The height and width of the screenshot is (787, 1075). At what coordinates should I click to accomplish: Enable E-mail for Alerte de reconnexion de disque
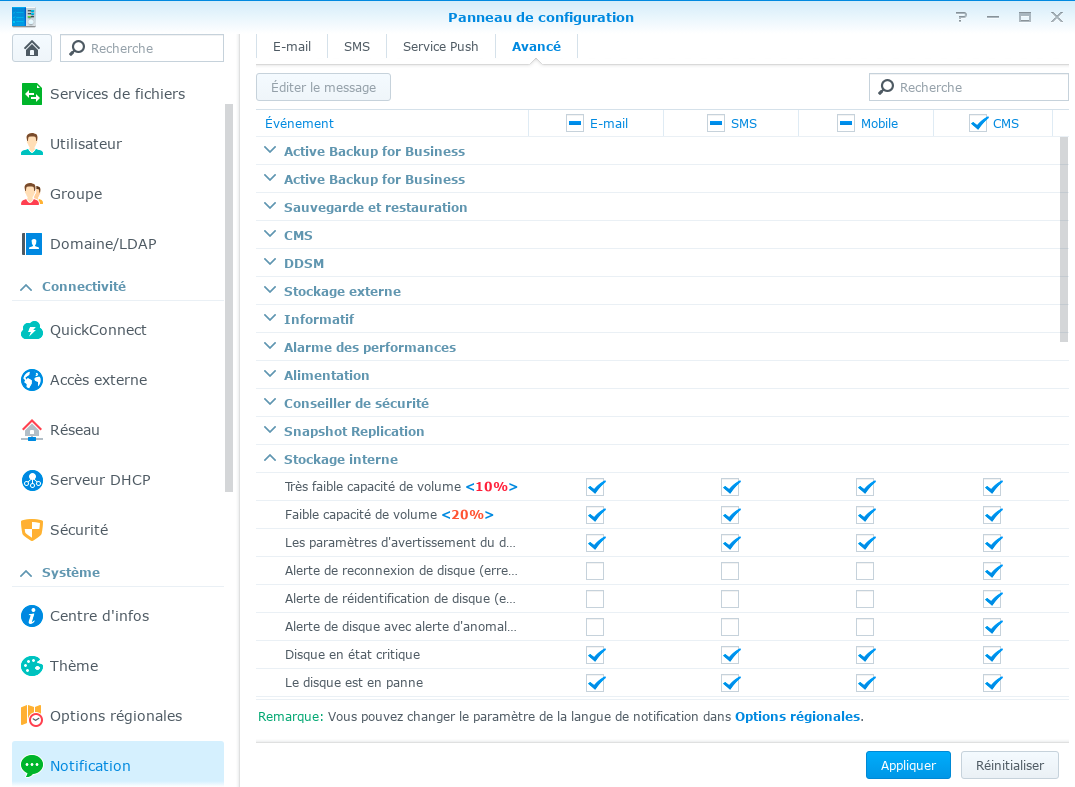tap(595, 571)
